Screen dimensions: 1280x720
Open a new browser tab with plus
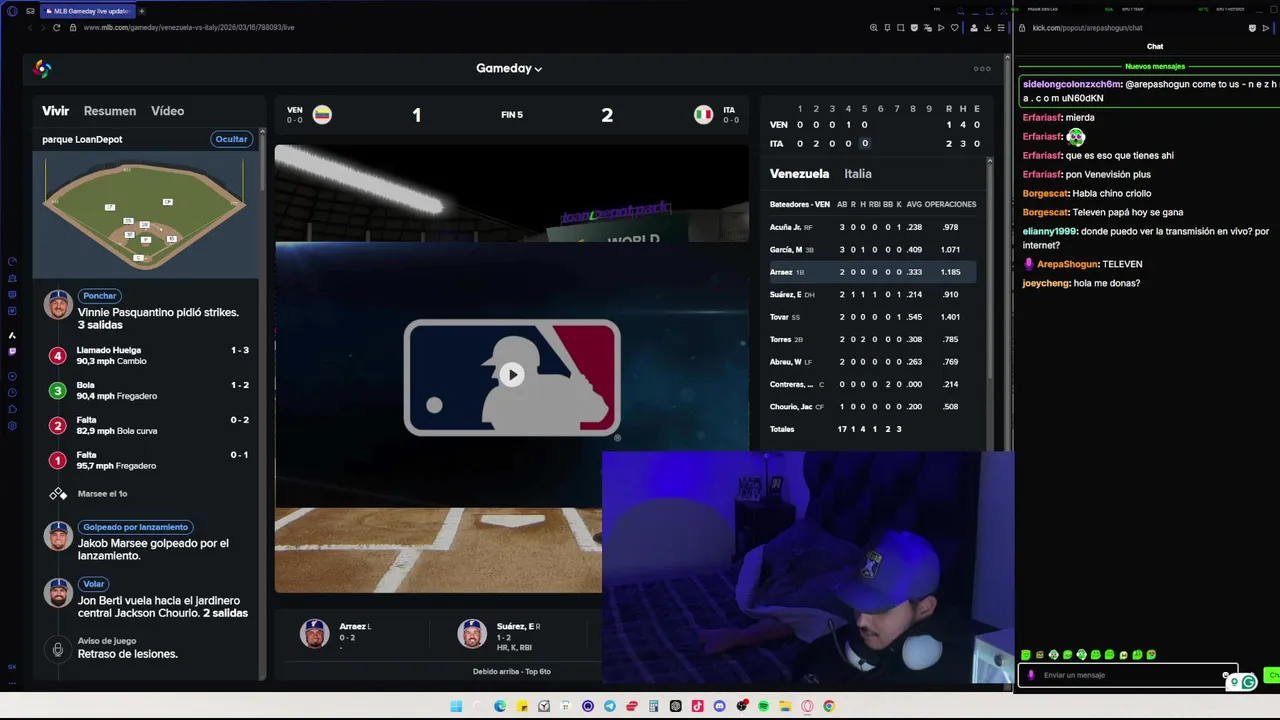(141, 11)
